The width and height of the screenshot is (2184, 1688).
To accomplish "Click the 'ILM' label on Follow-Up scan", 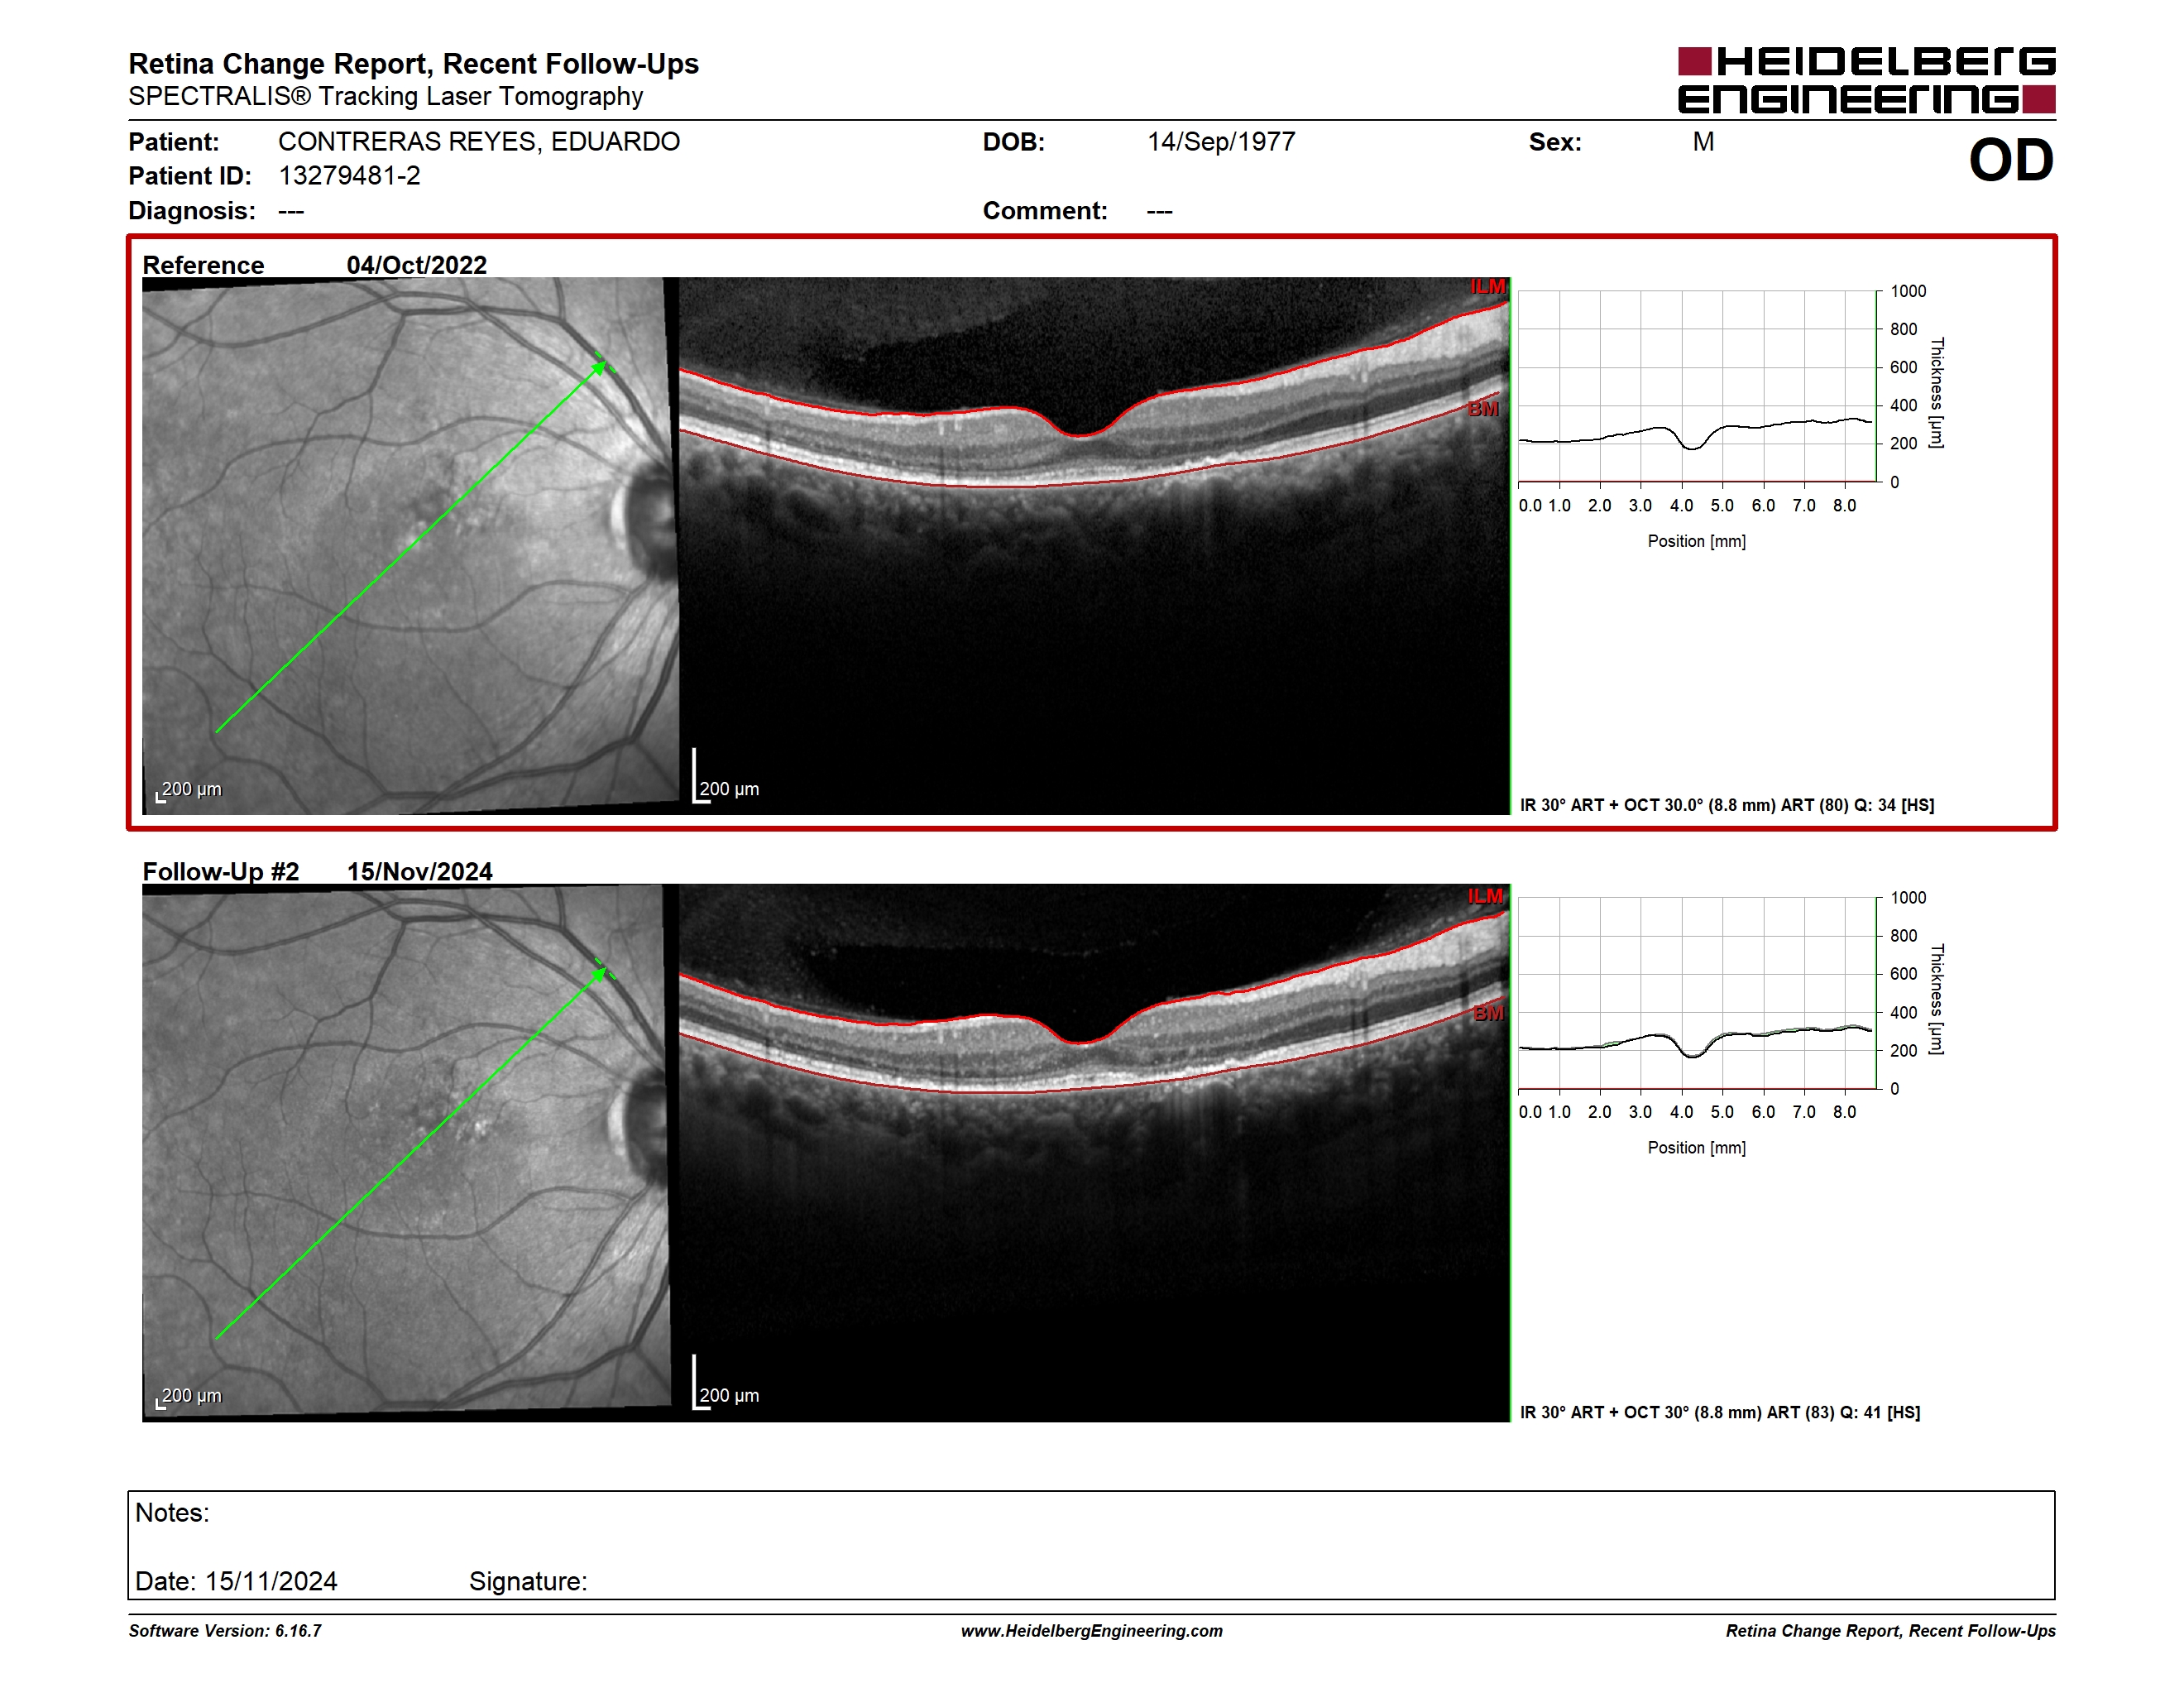I will 1485,896.
